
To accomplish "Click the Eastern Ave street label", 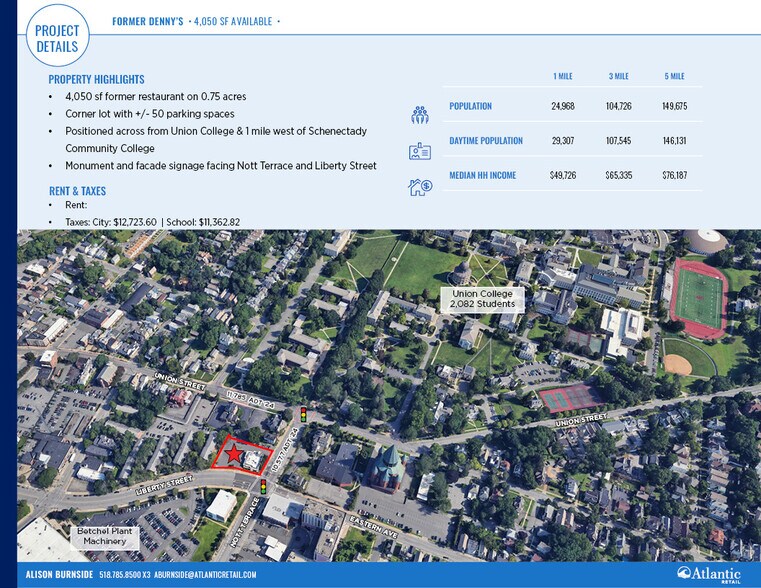I will 374,527.
